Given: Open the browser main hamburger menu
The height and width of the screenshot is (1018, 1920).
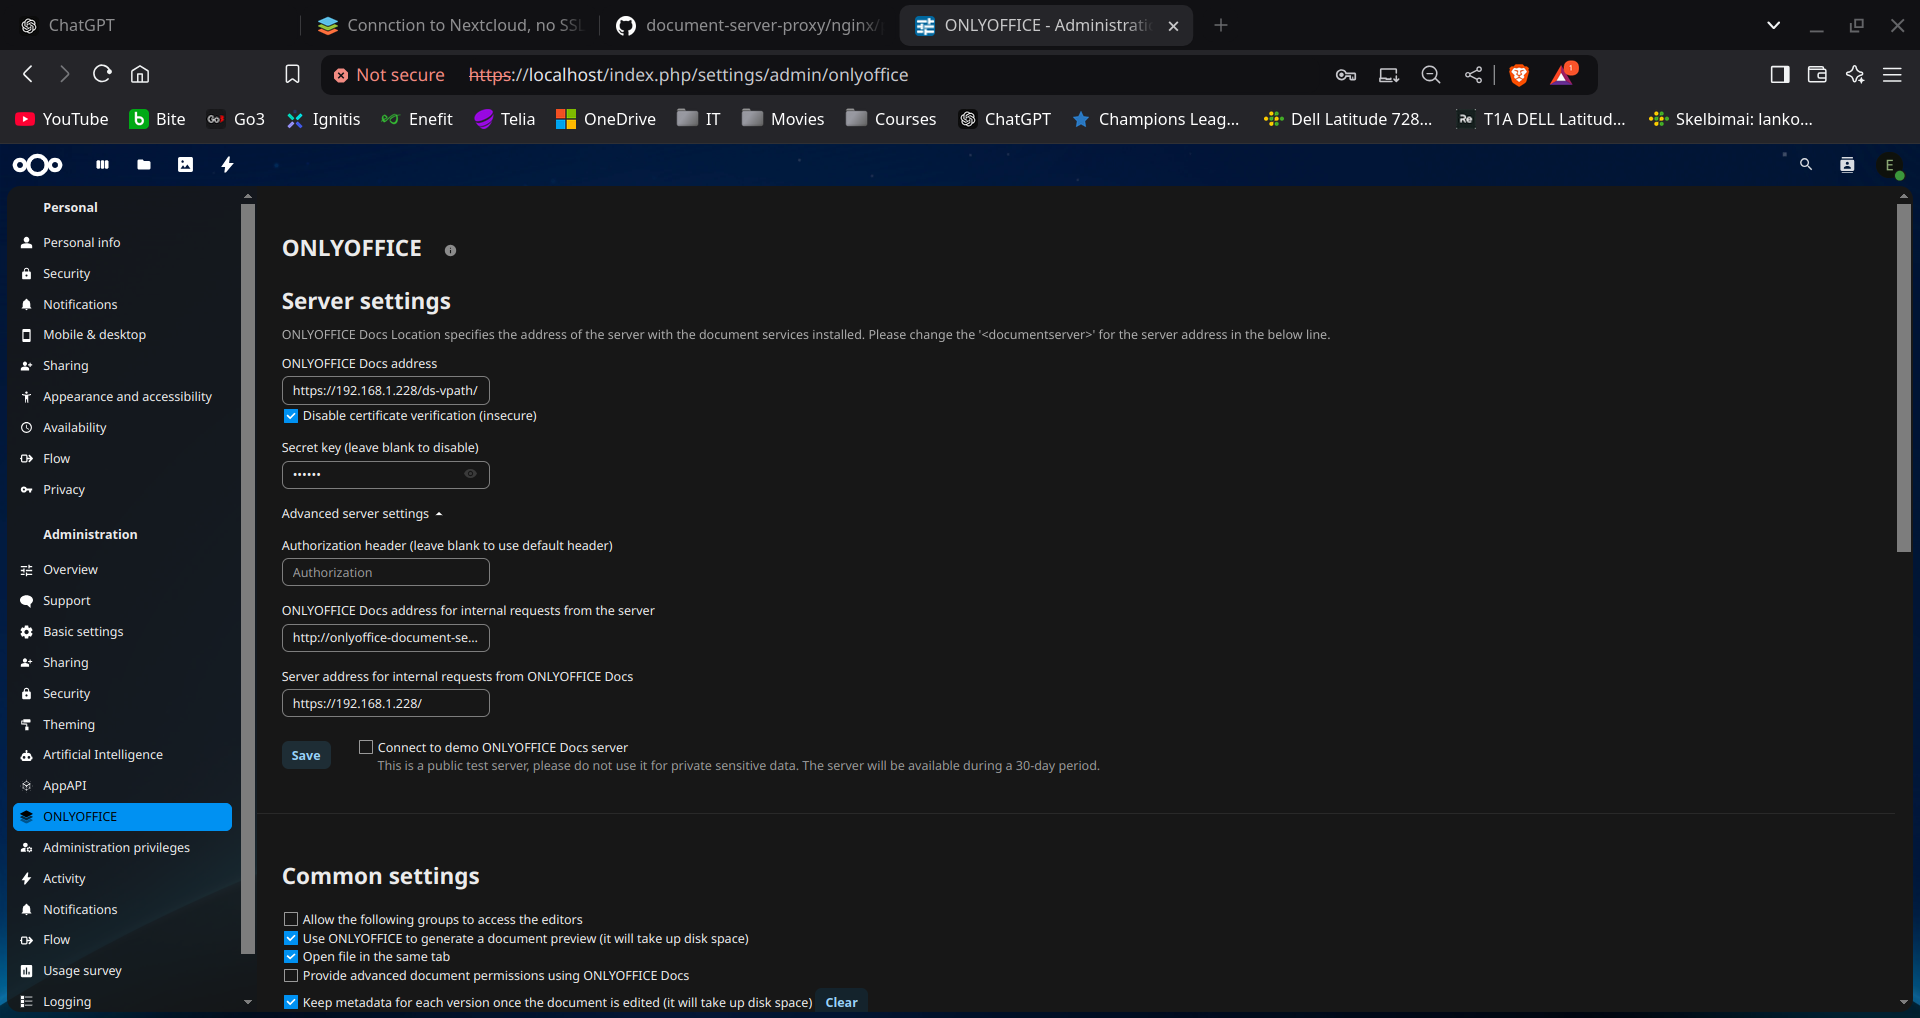Looking at the screenshot, I should click(x=1892, y=75).
